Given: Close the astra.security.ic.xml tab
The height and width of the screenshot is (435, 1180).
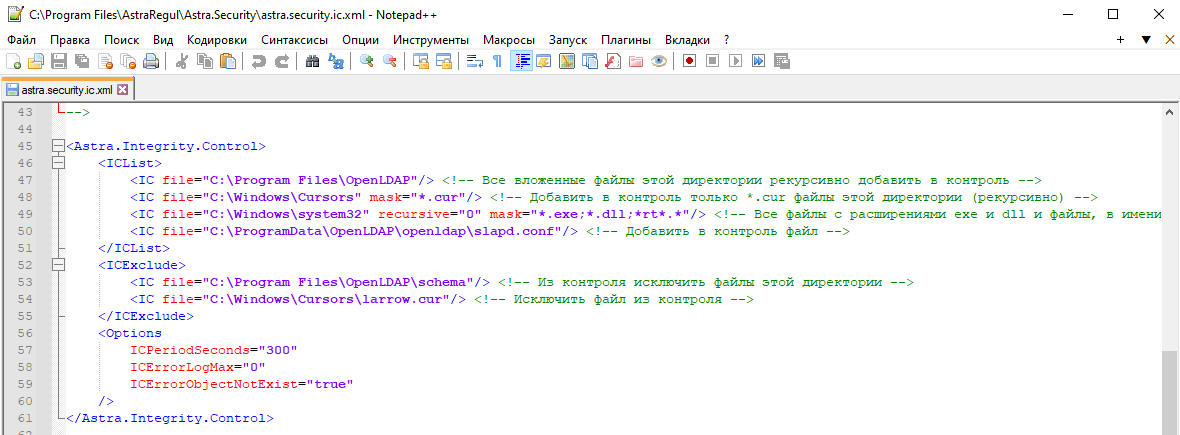Looking at the screenshot, I should (x=124, y=89).
